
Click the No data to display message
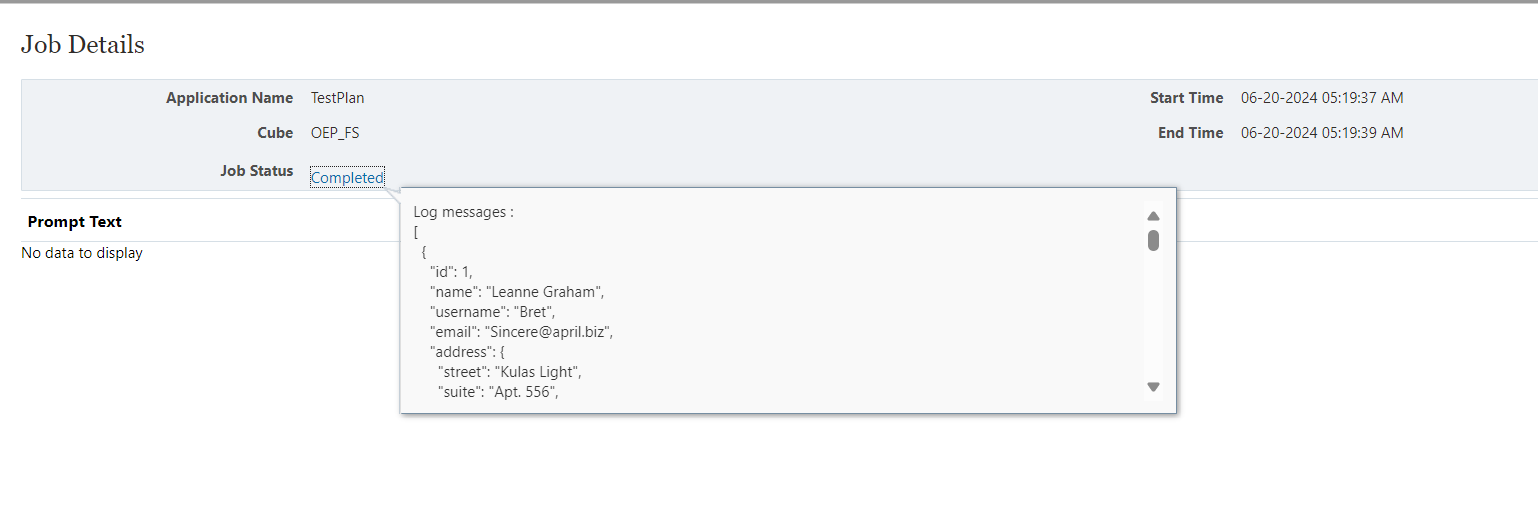82,253
